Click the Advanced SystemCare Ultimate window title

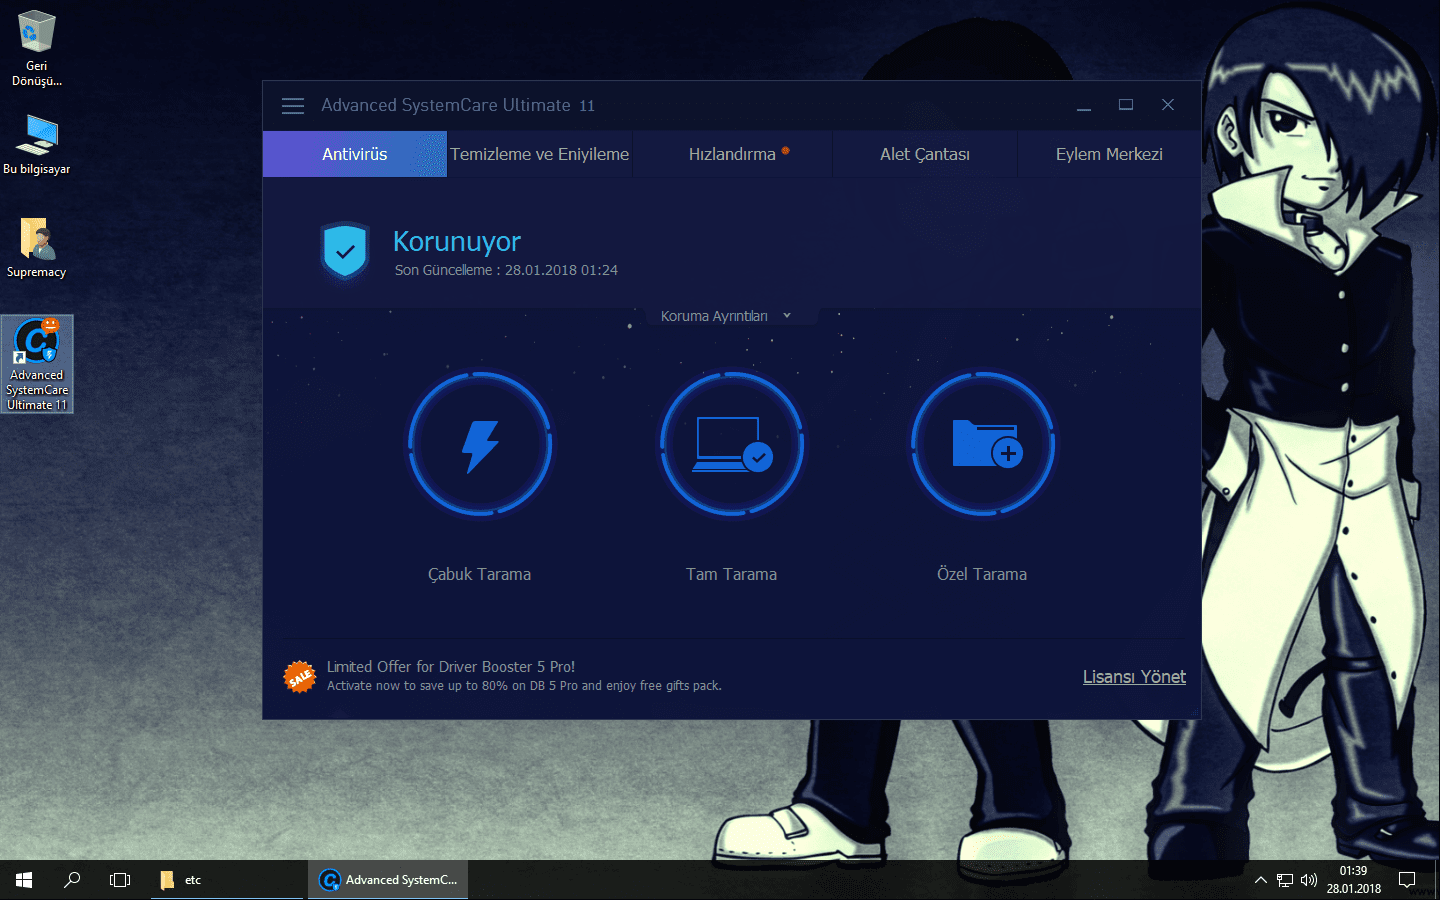458,105
